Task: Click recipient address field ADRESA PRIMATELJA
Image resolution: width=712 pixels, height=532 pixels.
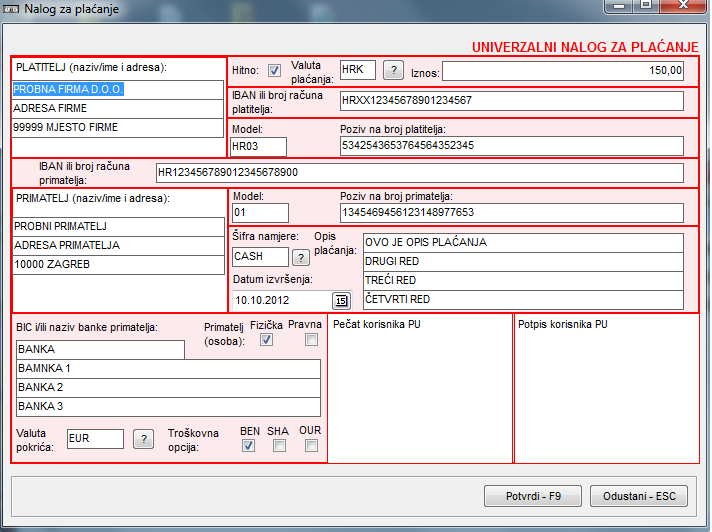Action: coord(119,246)
